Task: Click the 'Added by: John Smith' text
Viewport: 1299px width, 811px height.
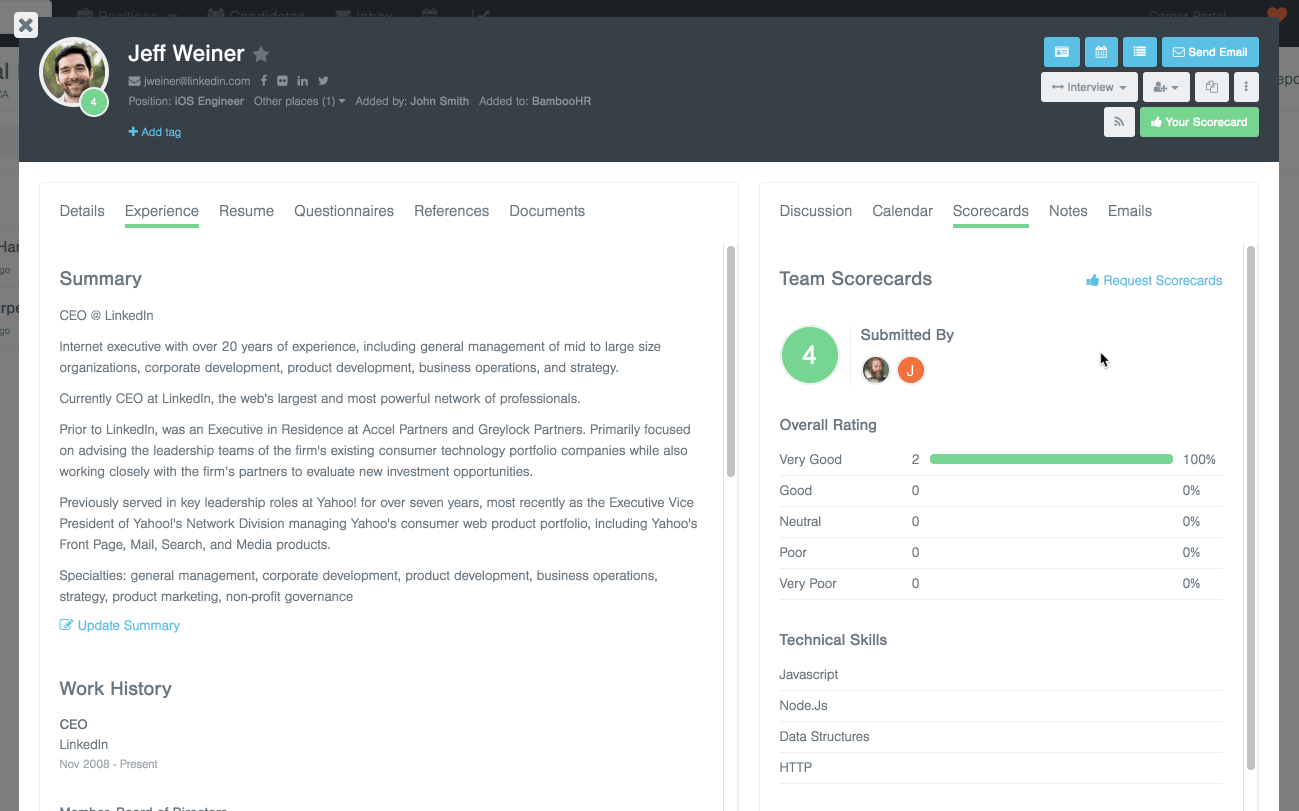Action: coord(412,101)
